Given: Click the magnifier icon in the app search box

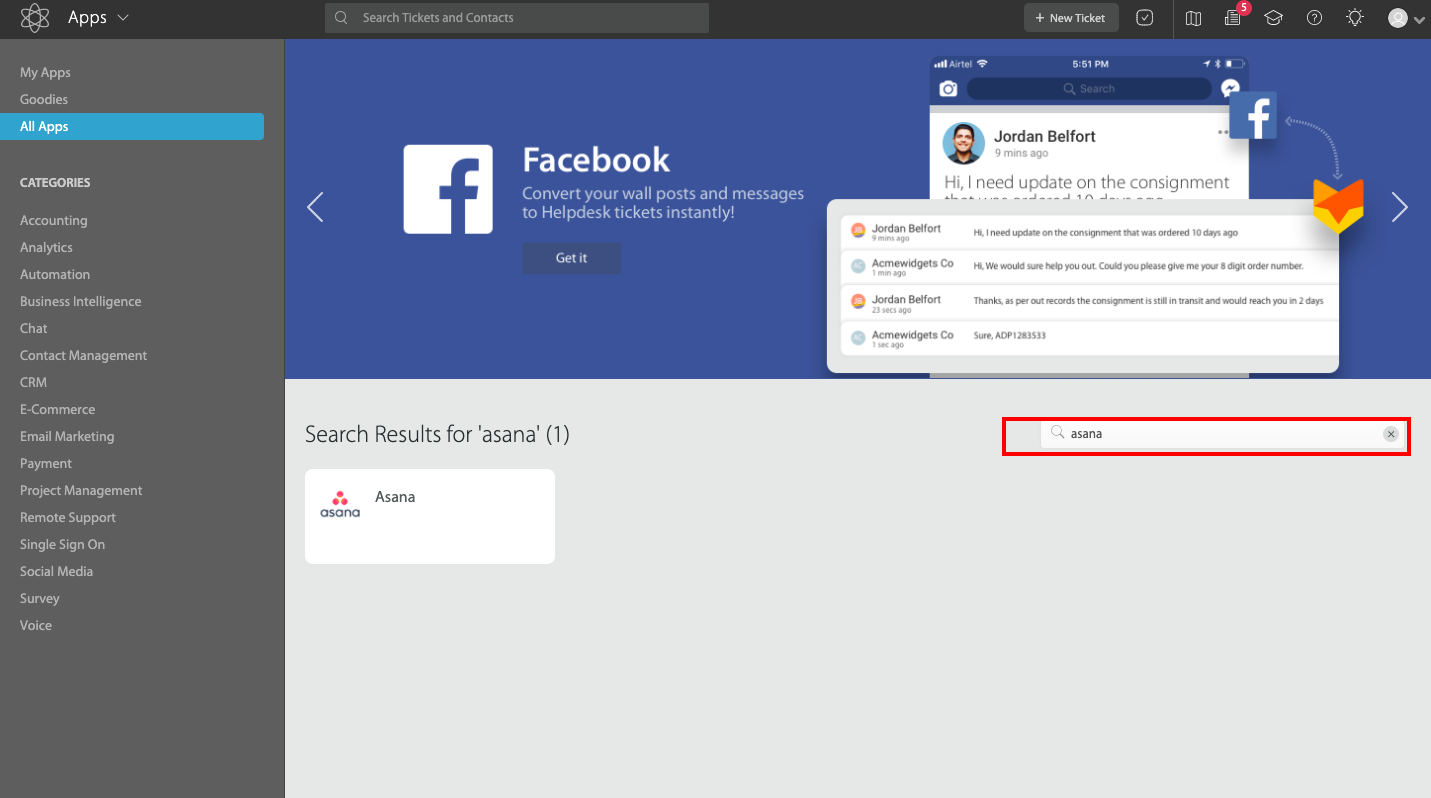Looking at the screenshot, I should pyautogui.click(x=1057, y=433).
